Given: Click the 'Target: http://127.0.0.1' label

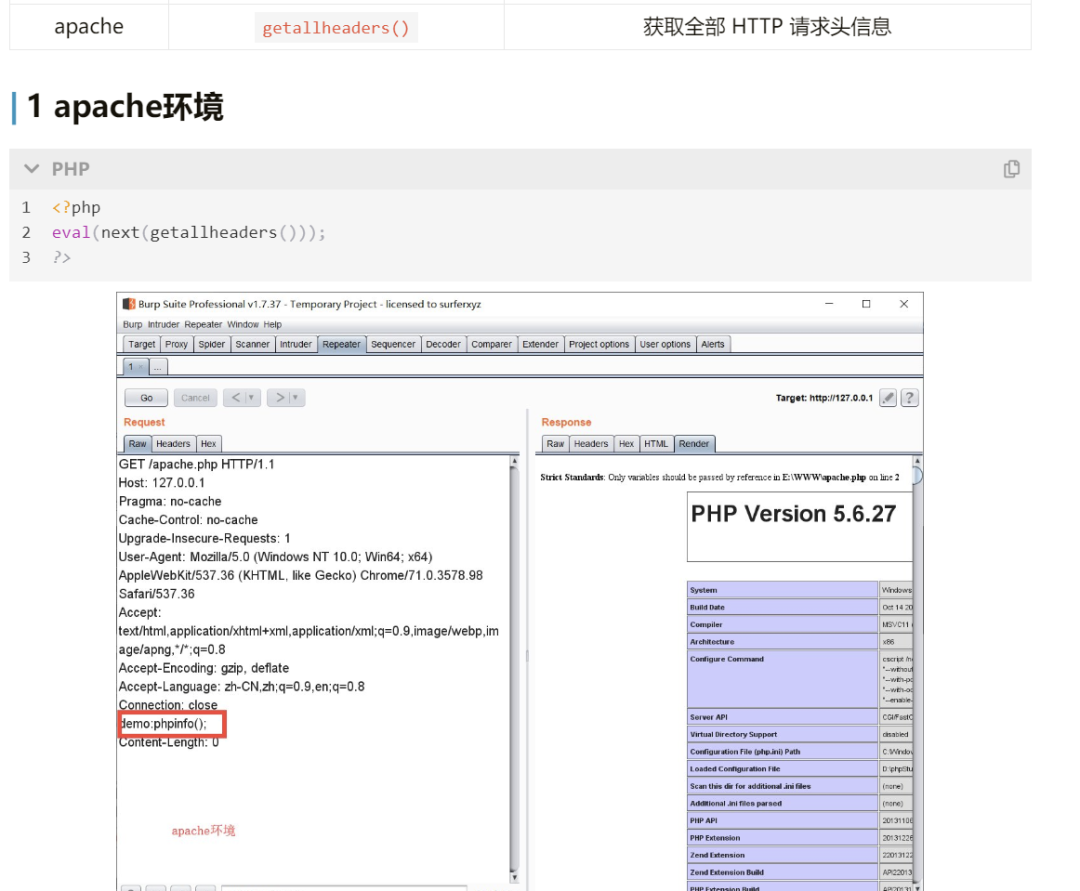Looking at the screenshot, I should tap(824, 398).
